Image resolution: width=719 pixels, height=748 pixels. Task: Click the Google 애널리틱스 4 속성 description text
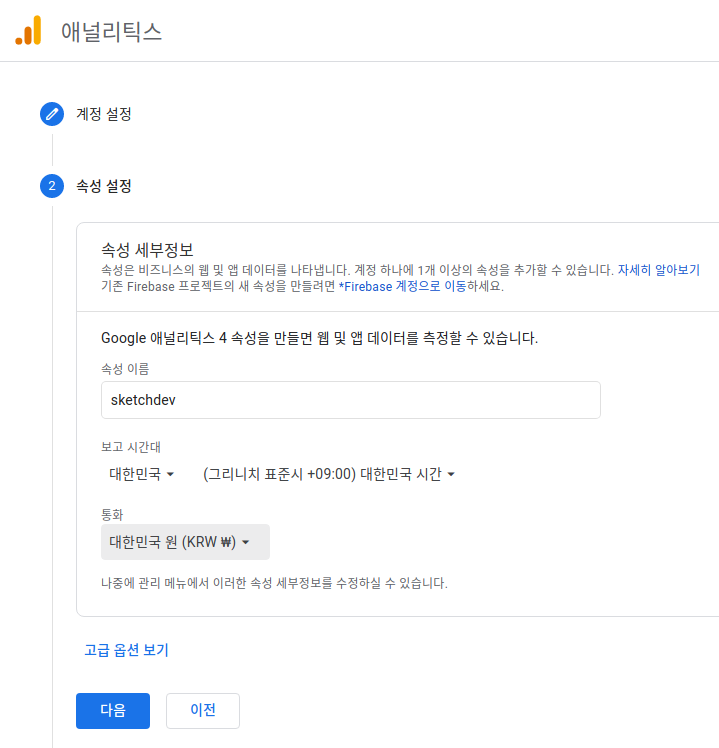point(319,338)
